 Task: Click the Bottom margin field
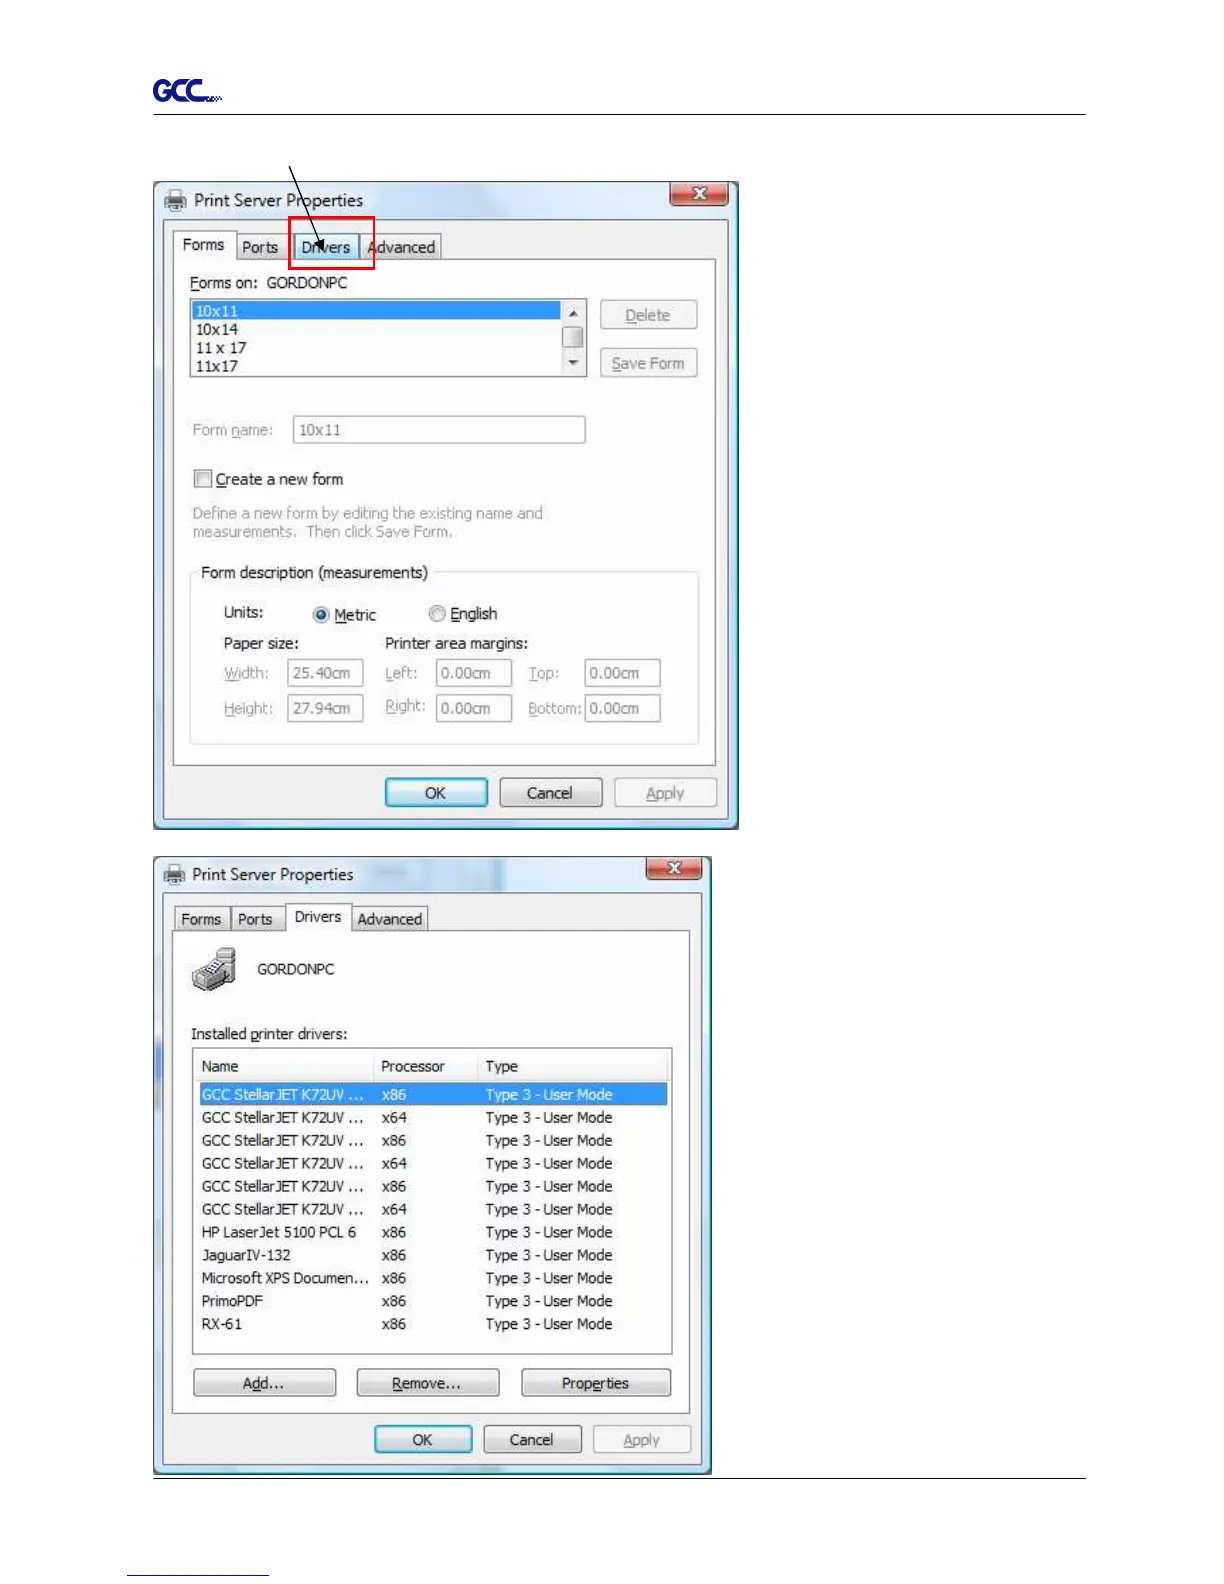pos(622,708)
